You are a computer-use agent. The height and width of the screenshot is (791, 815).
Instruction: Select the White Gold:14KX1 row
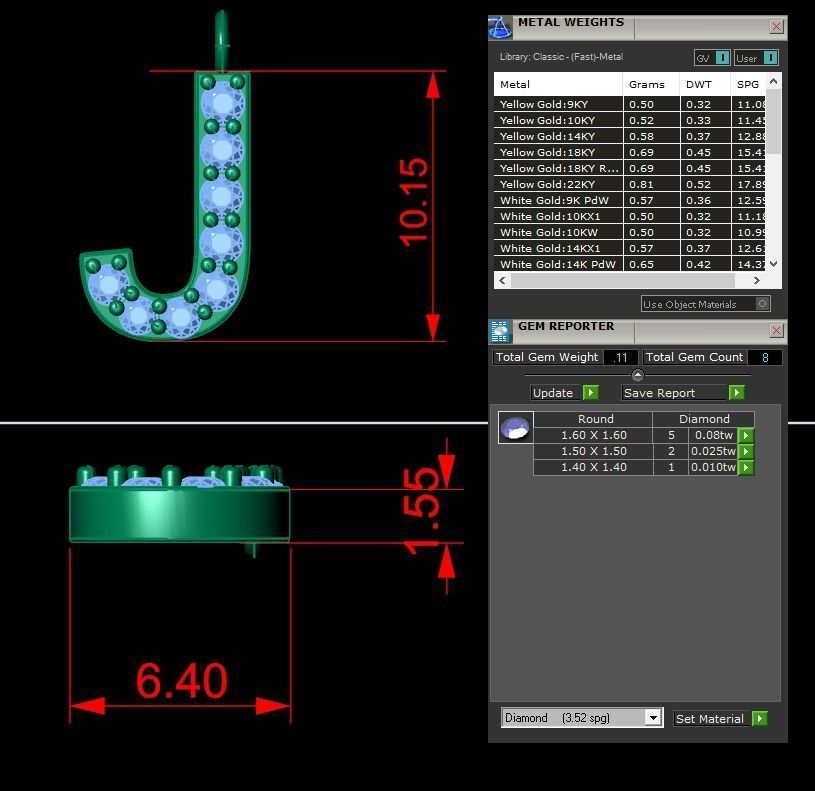click(629, 248)
